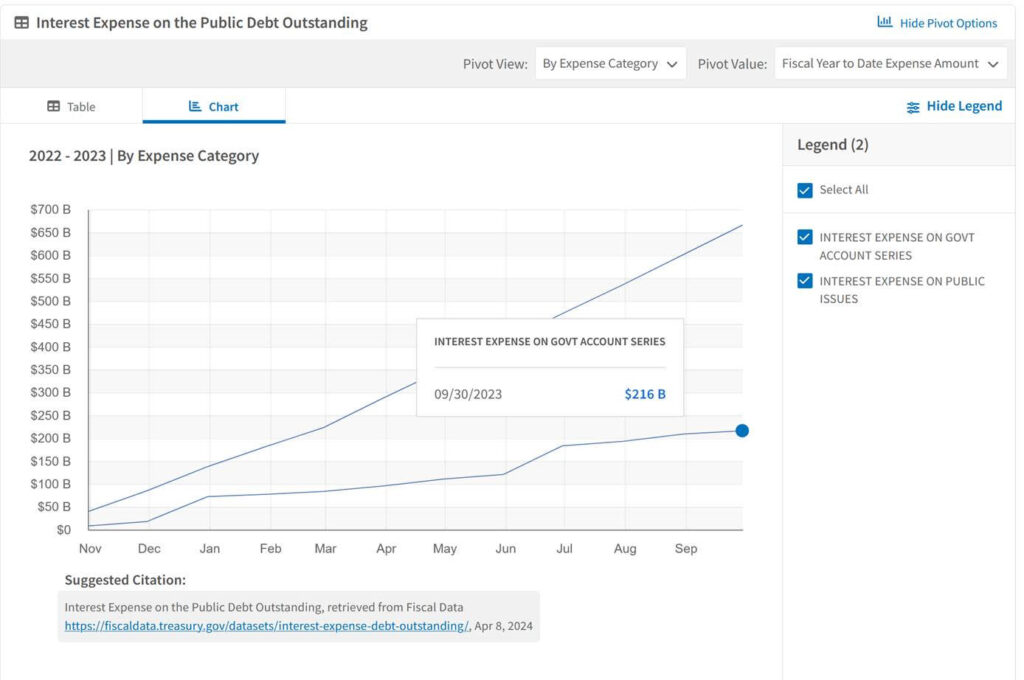Open the By Expense Category dropdown
The width and height of the screenshot is (1024, 680).
pos(610,64)
